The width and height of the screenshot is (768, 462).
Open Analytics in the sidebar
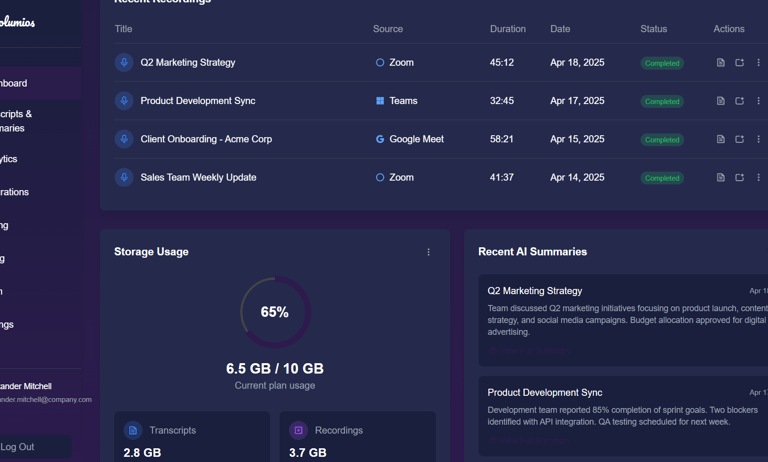(x=10, y=159)
